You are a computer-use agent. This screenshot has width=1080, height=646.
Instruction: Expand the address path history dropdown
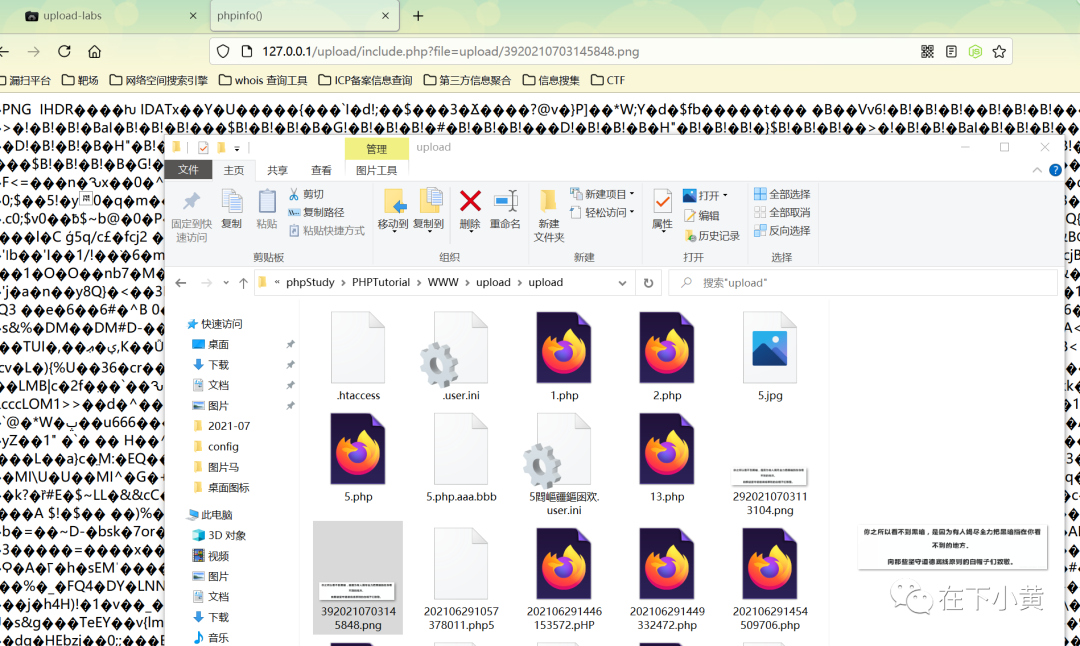tap(622, 283)
